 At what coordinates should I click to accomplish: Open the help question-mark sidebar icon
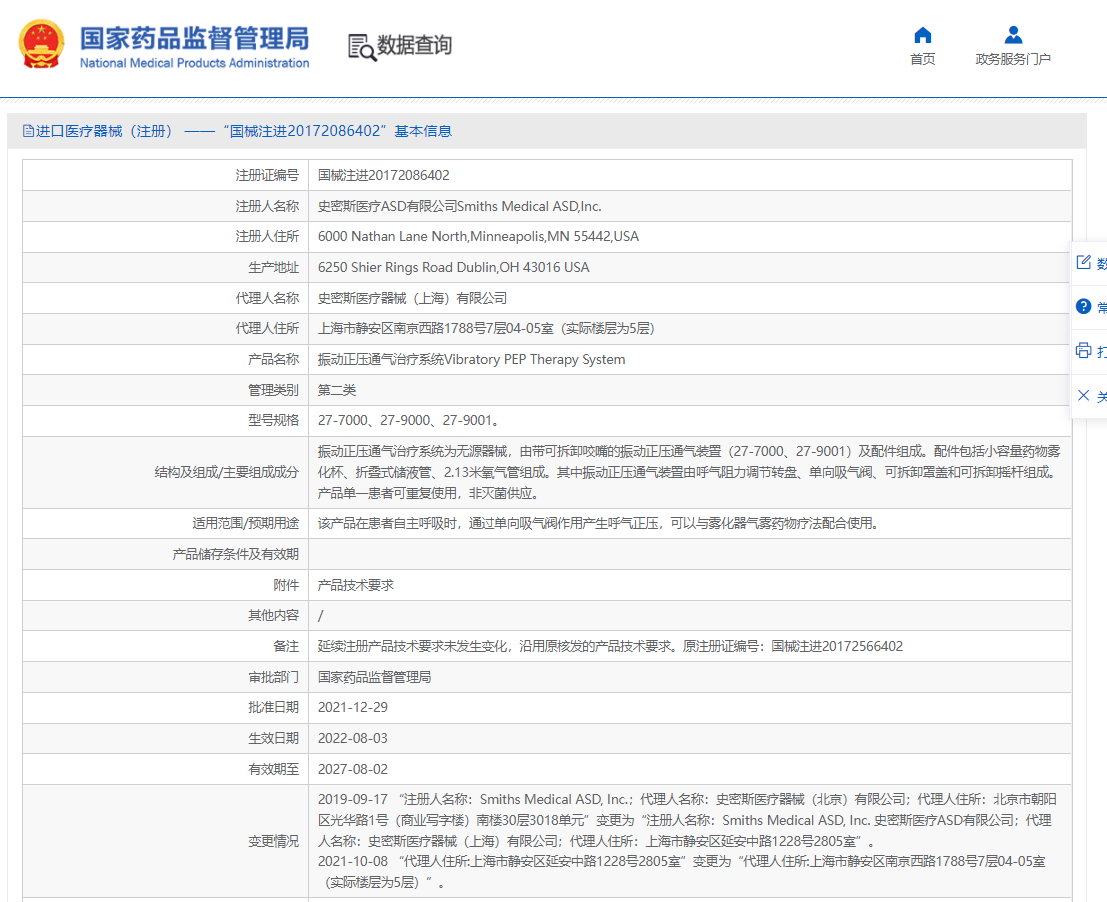tap(1083, 306)
